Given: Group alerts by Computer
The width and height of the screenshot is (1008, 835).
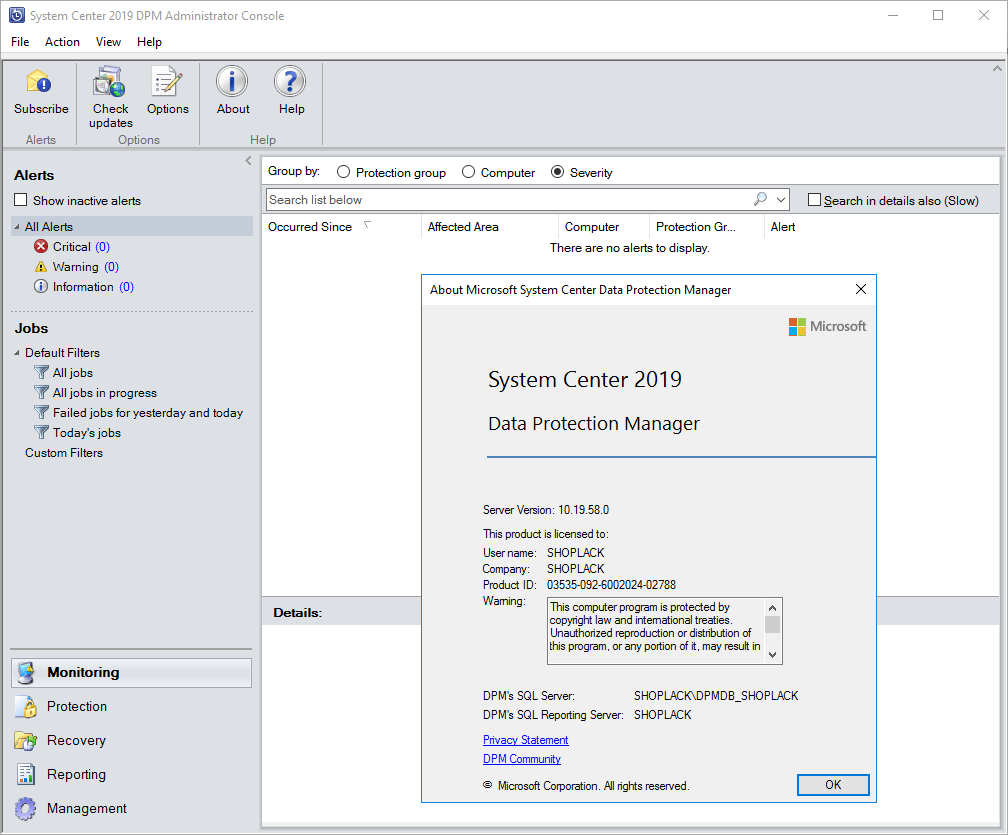Looking at the screenshot, I should point(469,172).
